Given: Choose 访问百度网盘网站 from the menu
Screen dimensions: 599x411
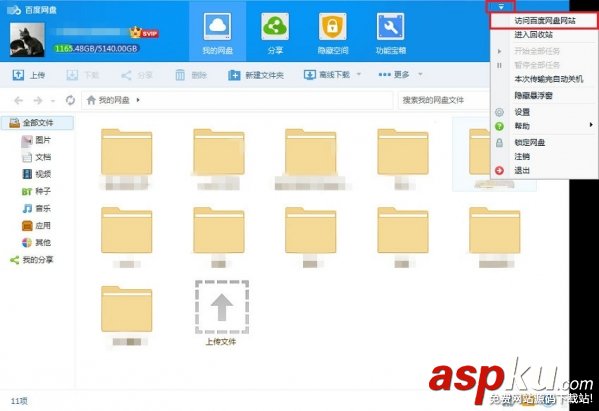Looking at the screenshot, I should (544, 21).
